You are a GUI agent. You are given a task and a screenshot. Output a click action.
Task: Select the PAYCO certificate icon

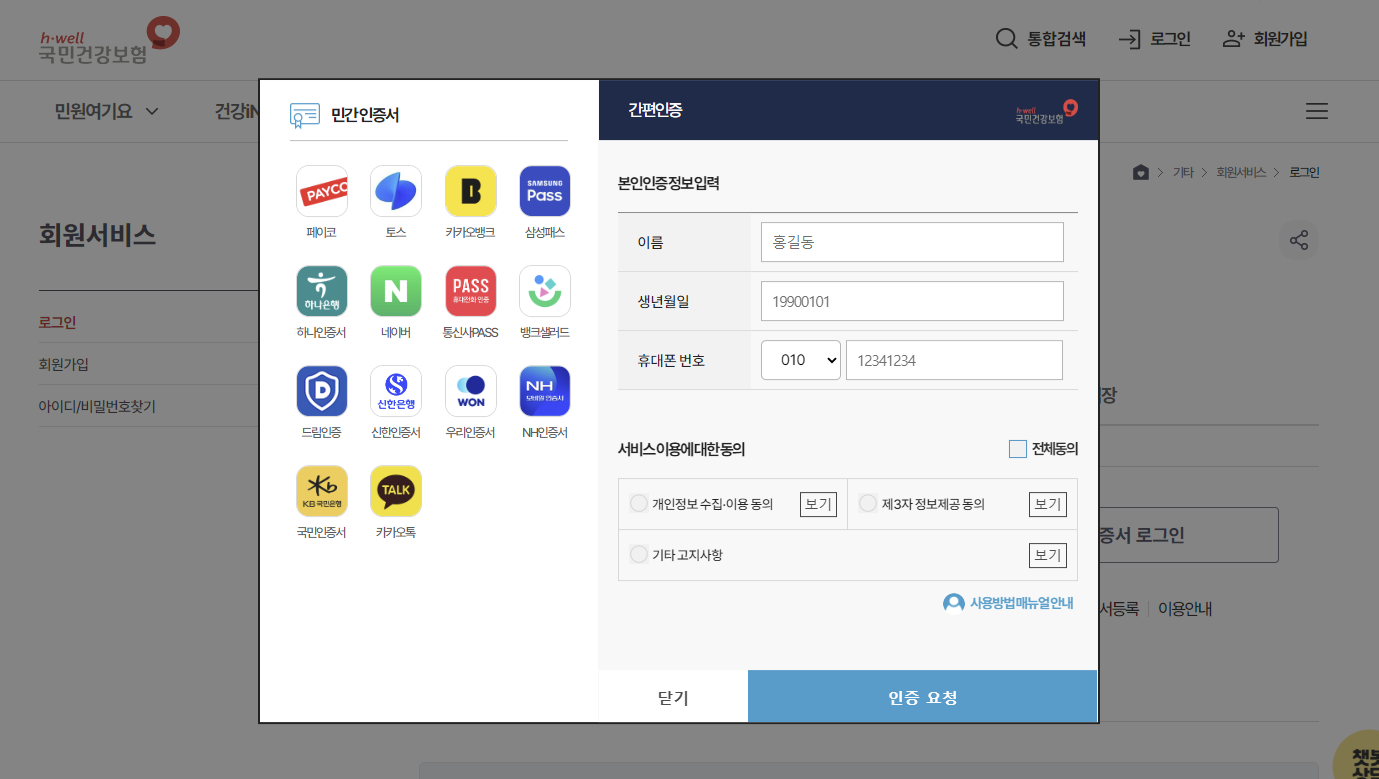322,191
